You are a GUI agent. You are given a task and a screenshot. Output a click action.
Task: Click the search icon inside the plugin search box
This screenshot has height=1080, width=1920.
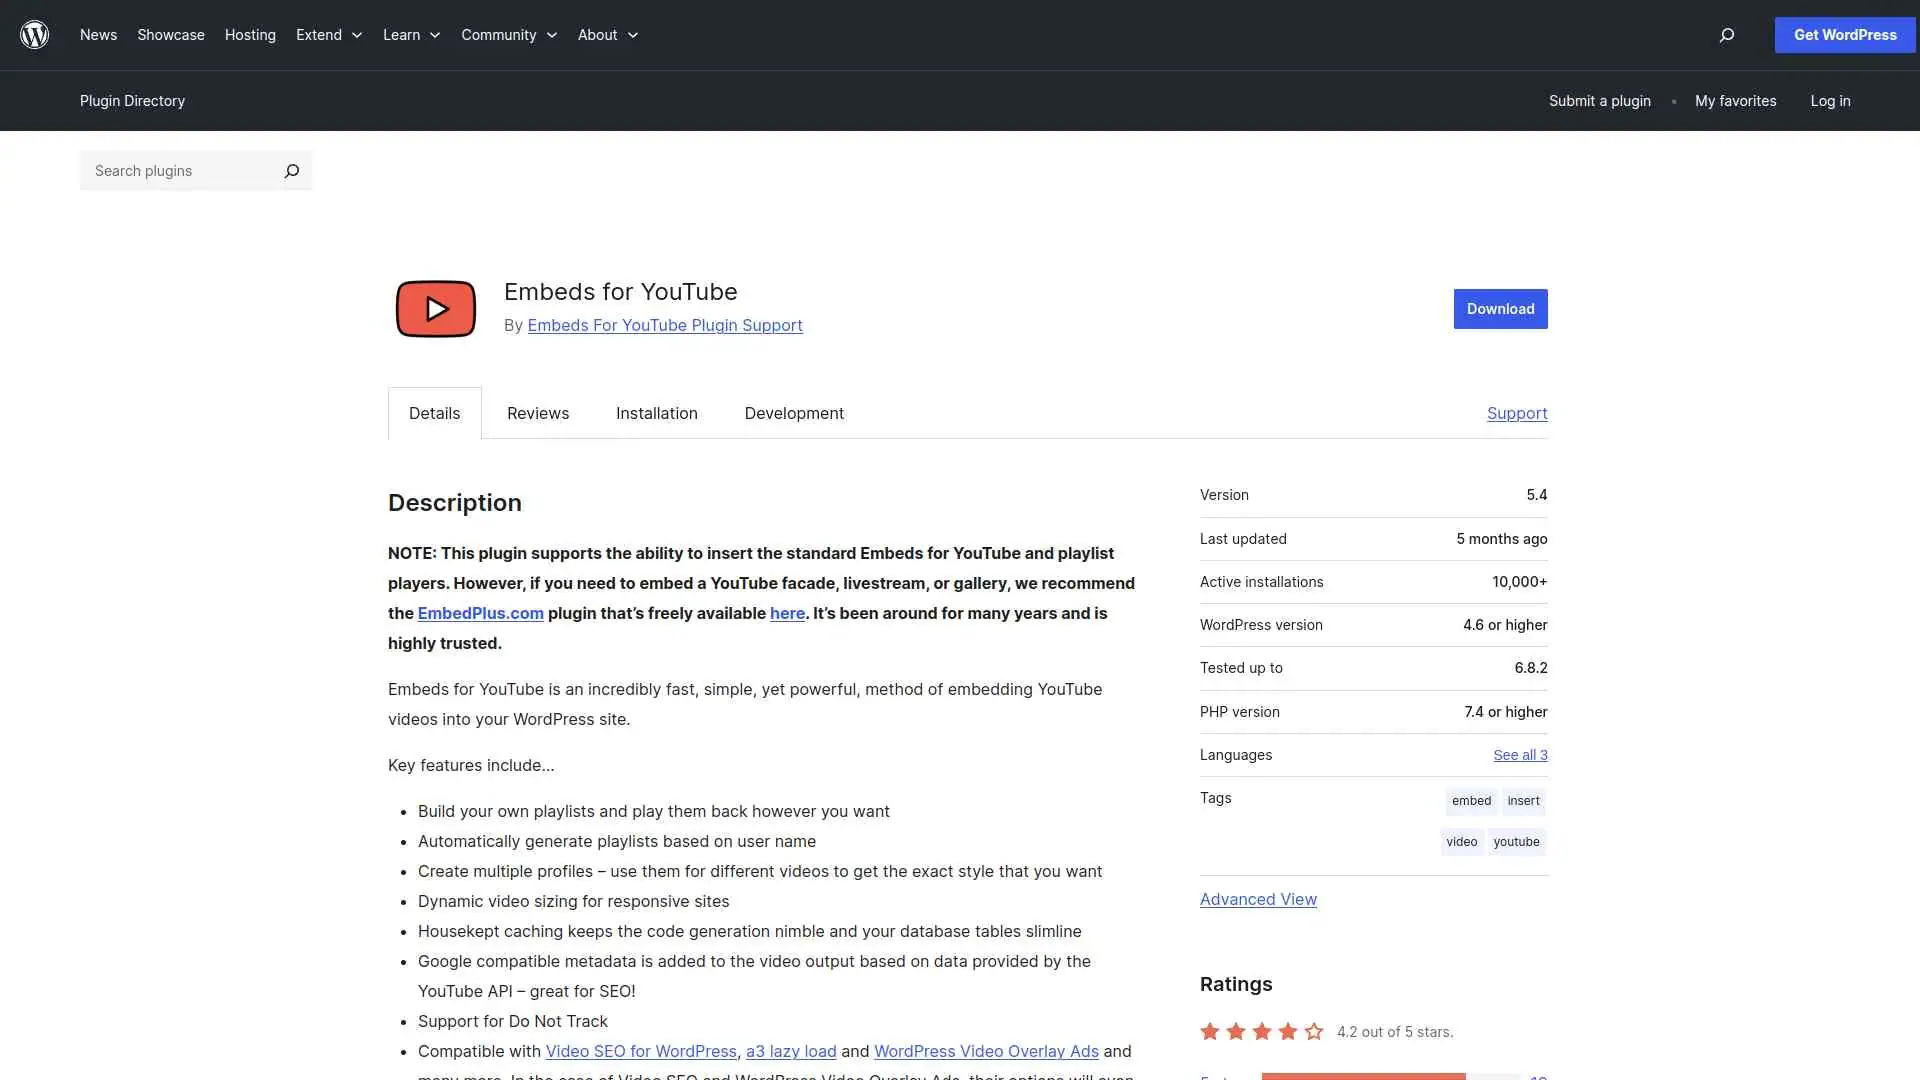click(x=291, y=171)
